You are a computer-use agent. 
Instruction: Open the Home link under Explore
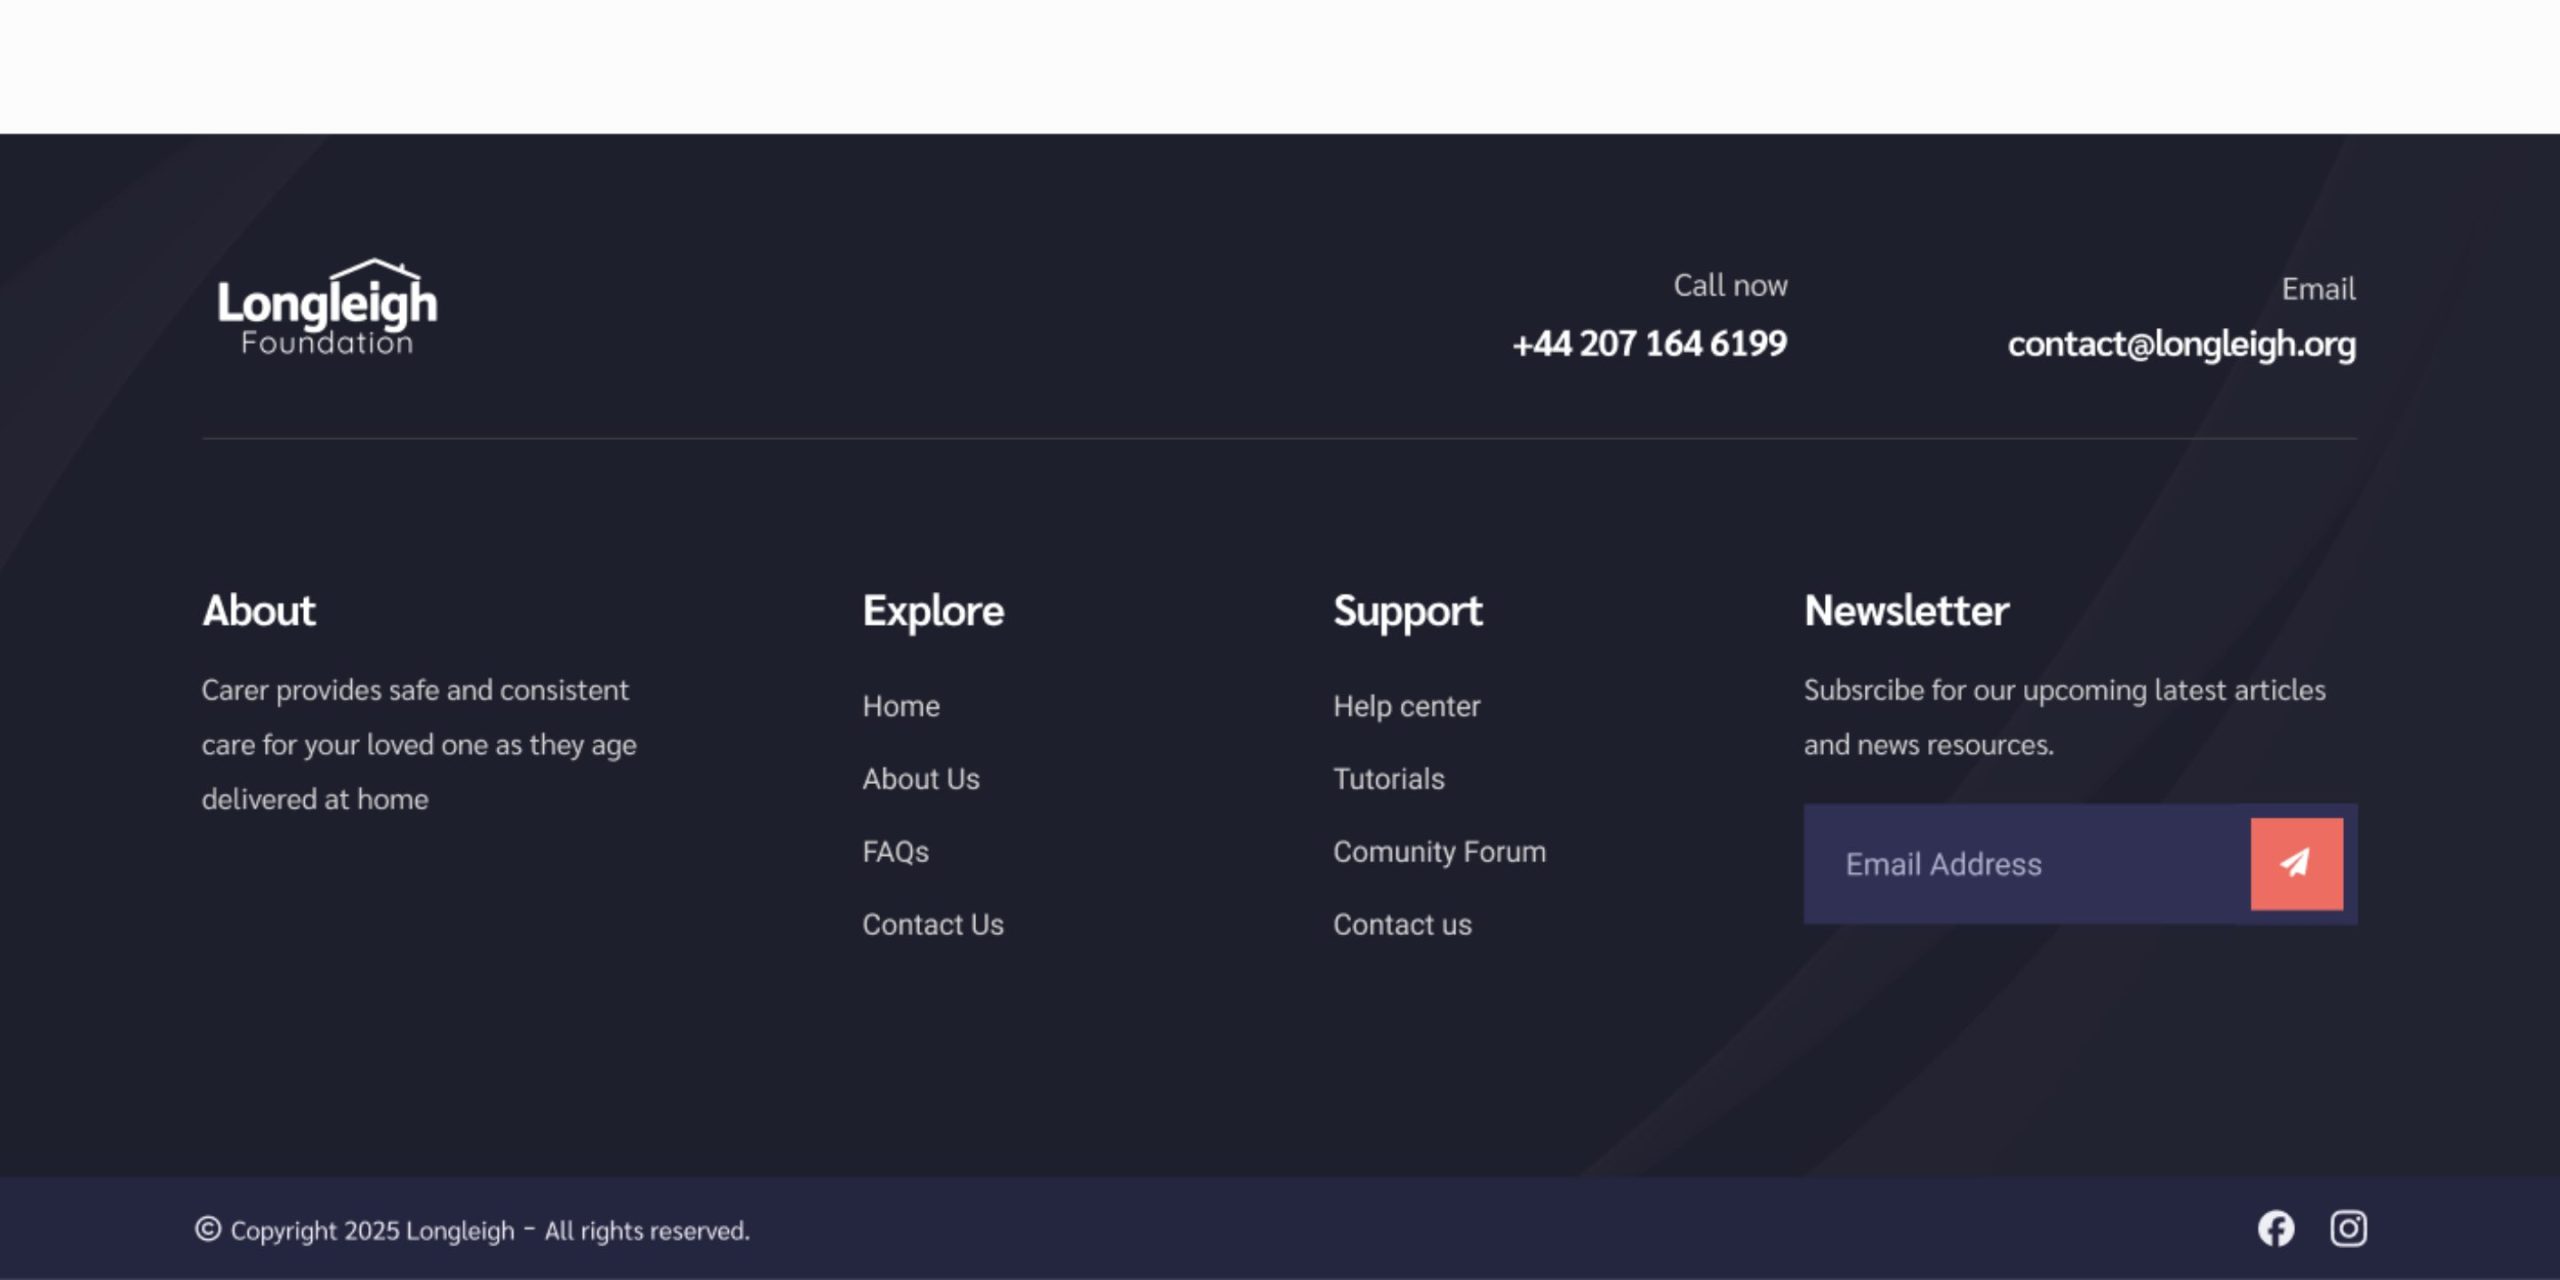tap(901, 706)
